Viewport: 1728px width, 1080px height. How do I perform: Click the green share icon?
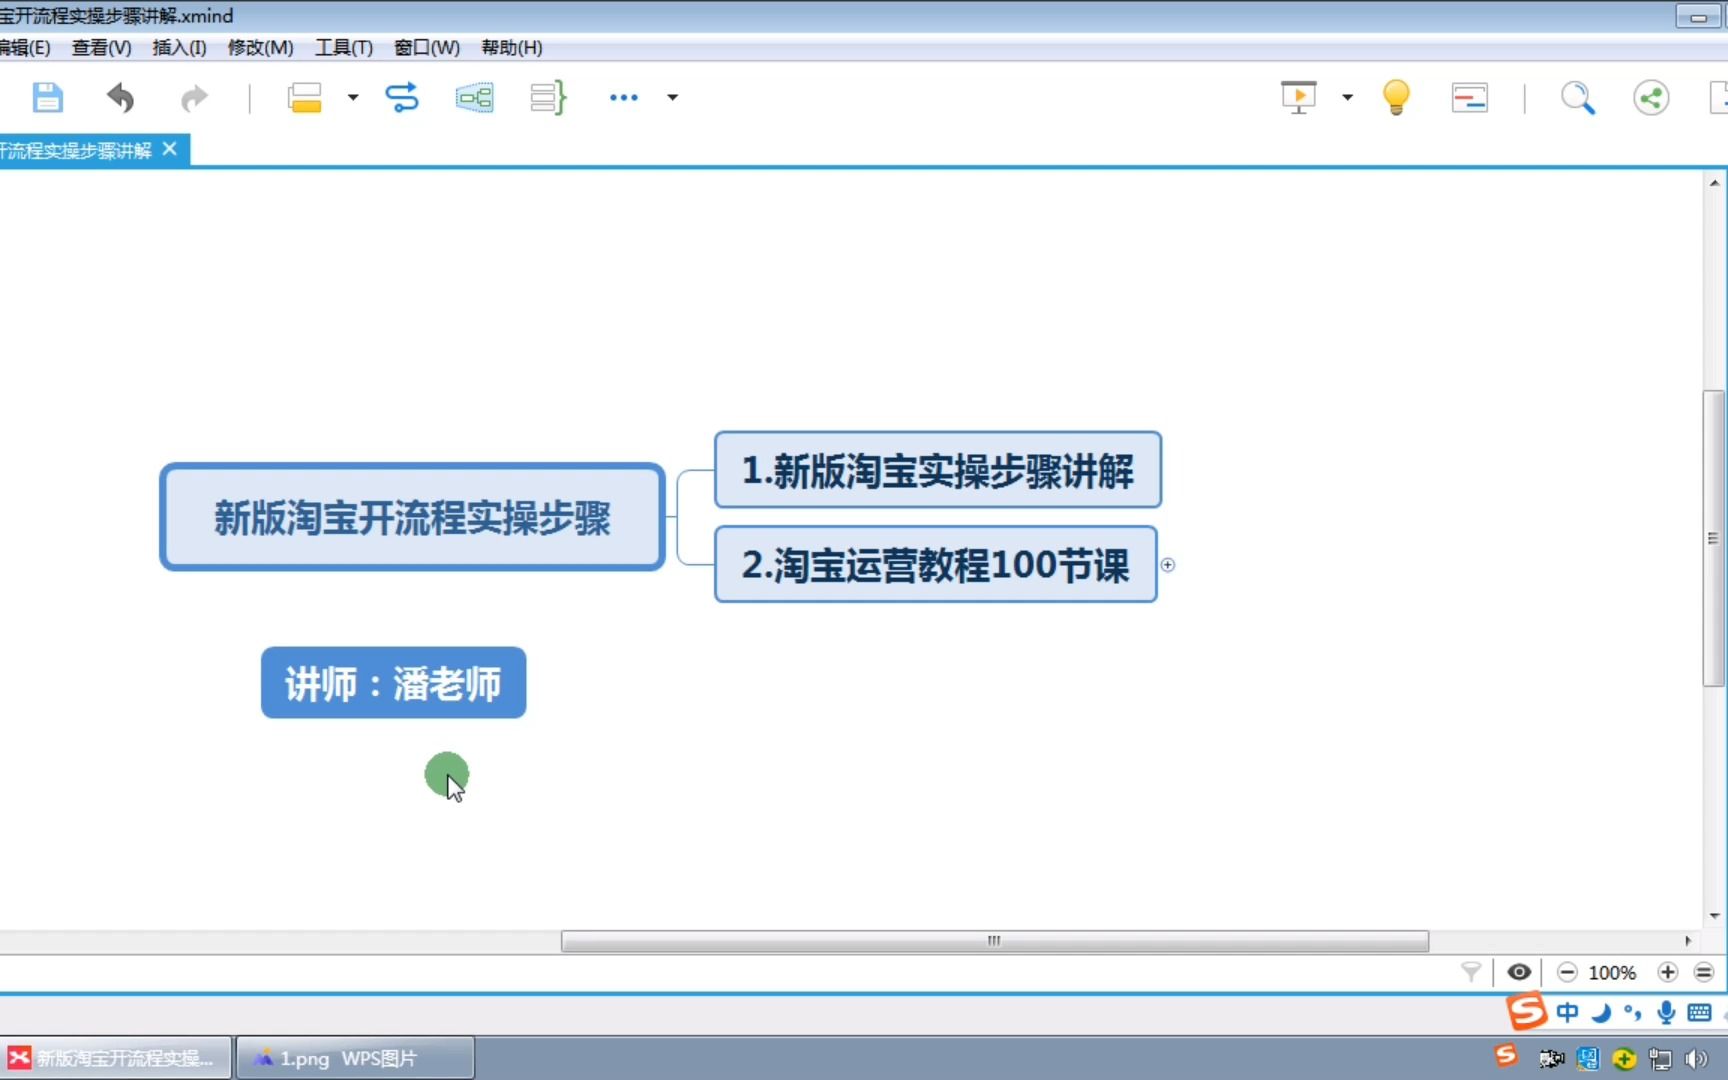pyautogui.click(x=1651, y=98)
